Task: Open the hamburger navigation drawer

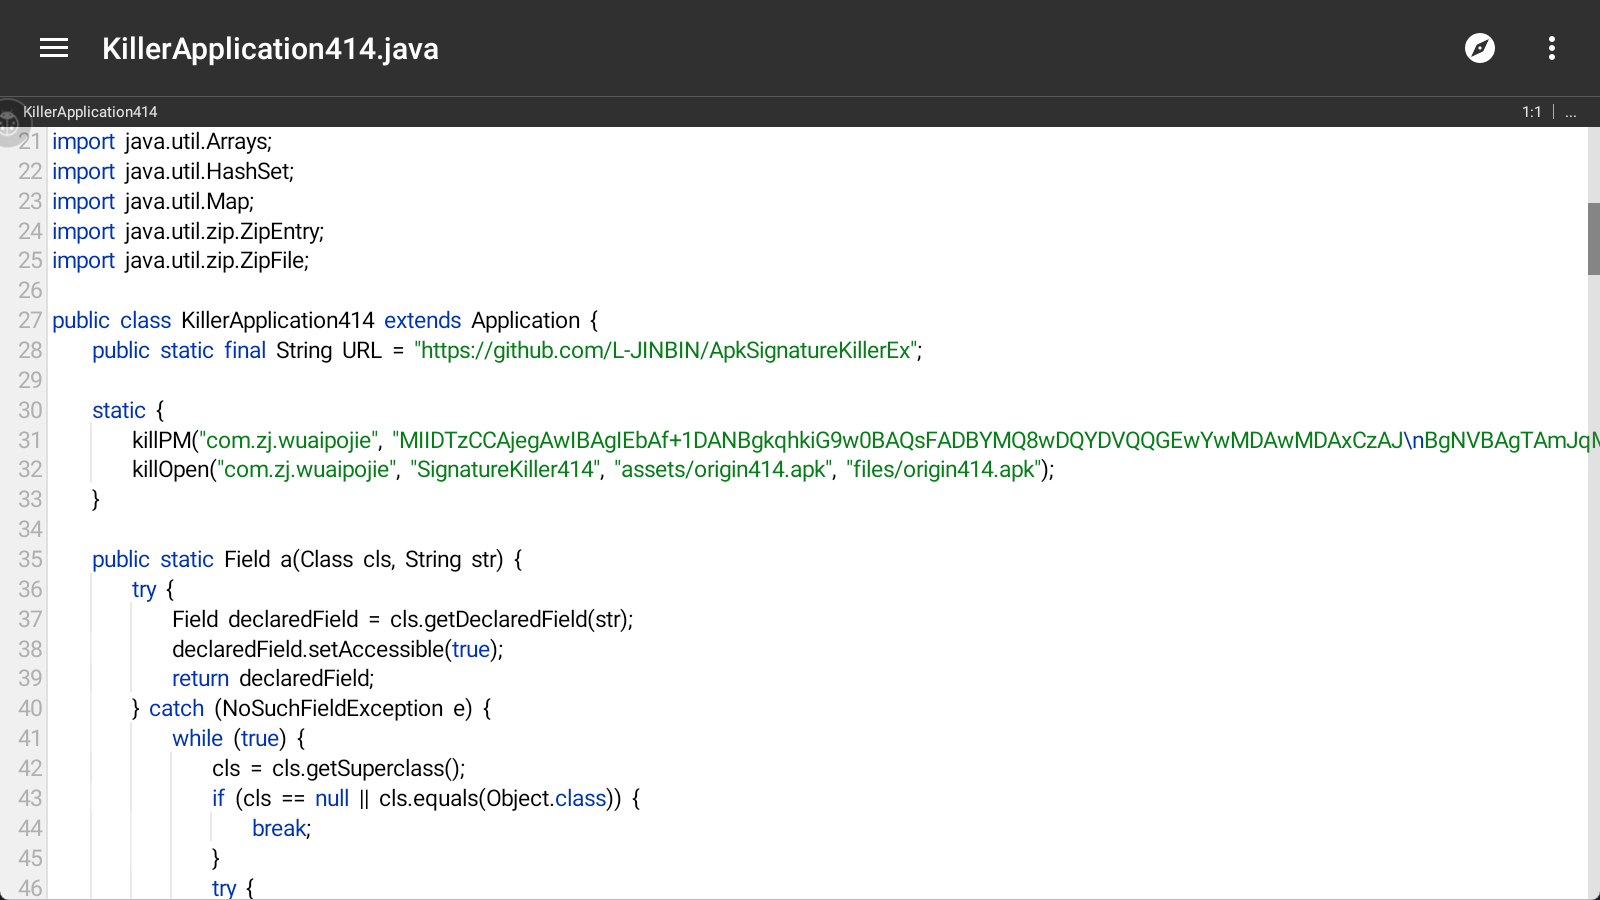Action: (x=54, y=48)
